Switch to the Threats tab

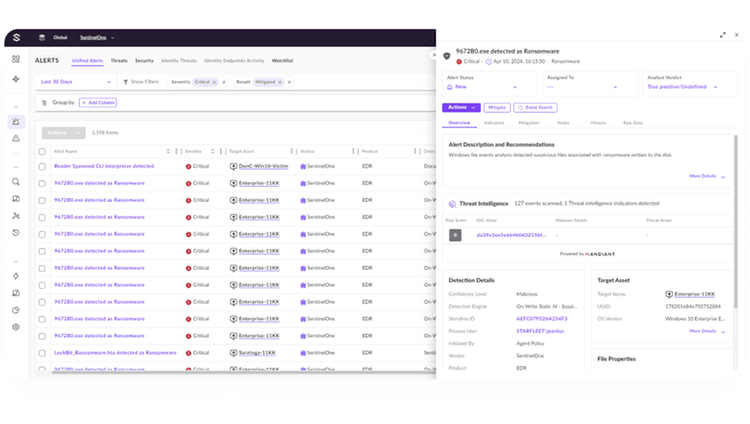(x=119, y=60)
